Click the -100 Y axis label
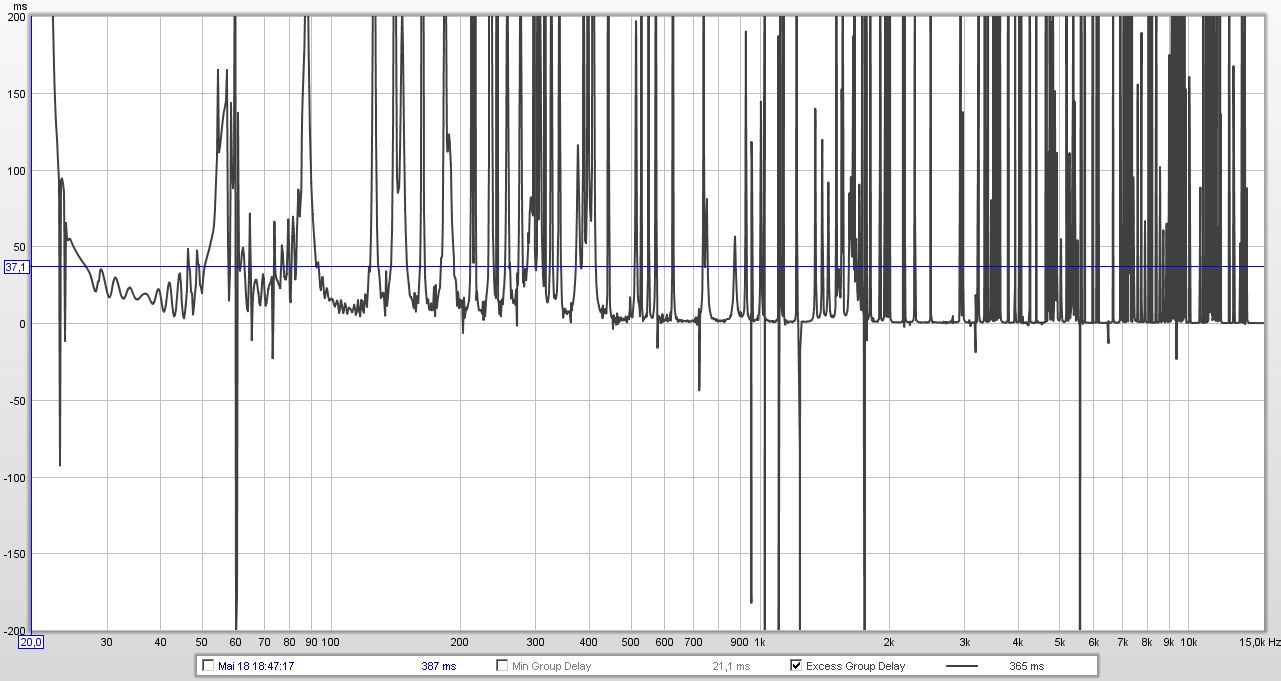Image resolution: width=1281 pixels, height=681 pixels. click(x=15, y=477)
